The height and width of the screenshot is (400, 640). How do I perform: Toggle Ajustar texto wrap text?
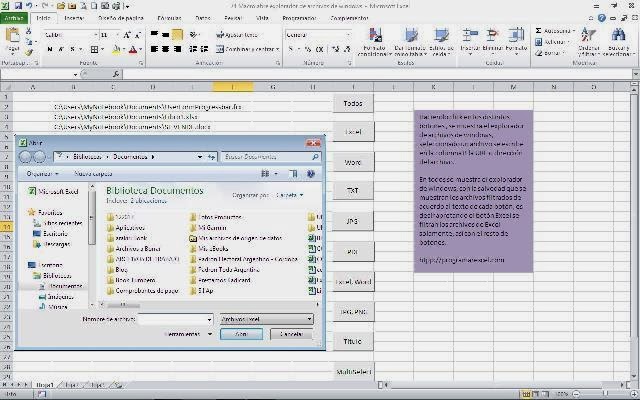pyautogui.click(x=237, y=35)
